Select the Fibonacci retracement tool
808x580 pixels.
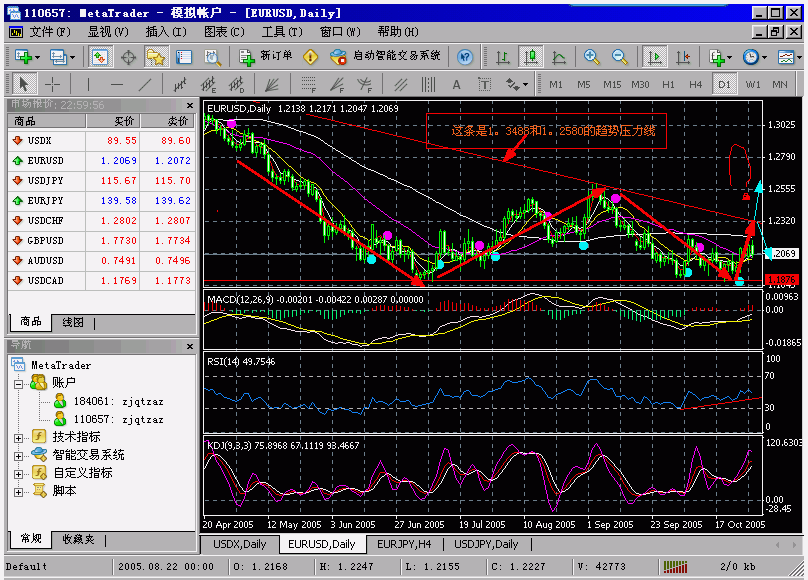click(308, 83)
